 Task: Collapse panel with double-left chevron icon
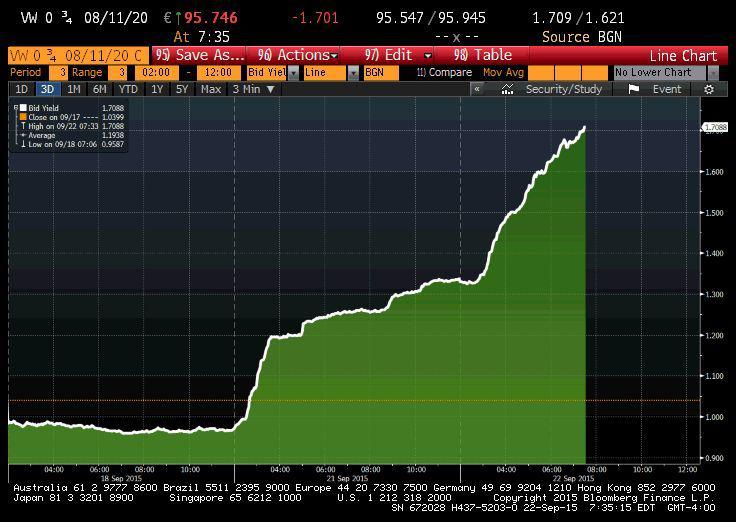pos(478,89)
